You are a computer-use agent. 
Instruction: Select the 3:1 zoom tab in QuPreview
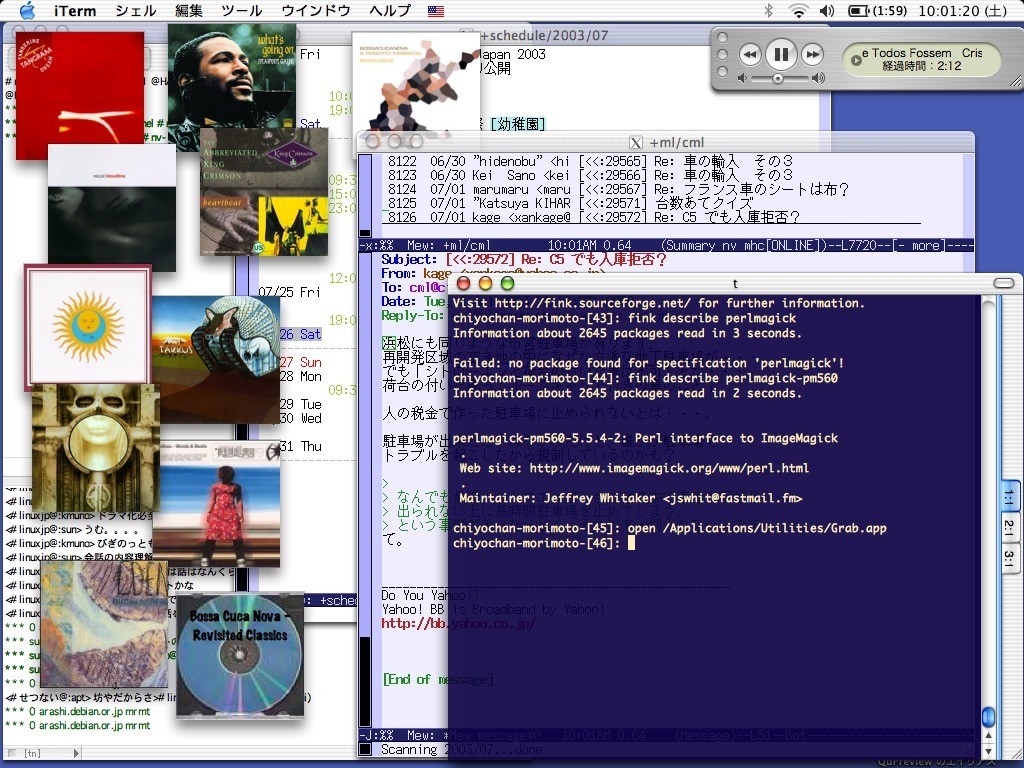(x=1010, y=558)
